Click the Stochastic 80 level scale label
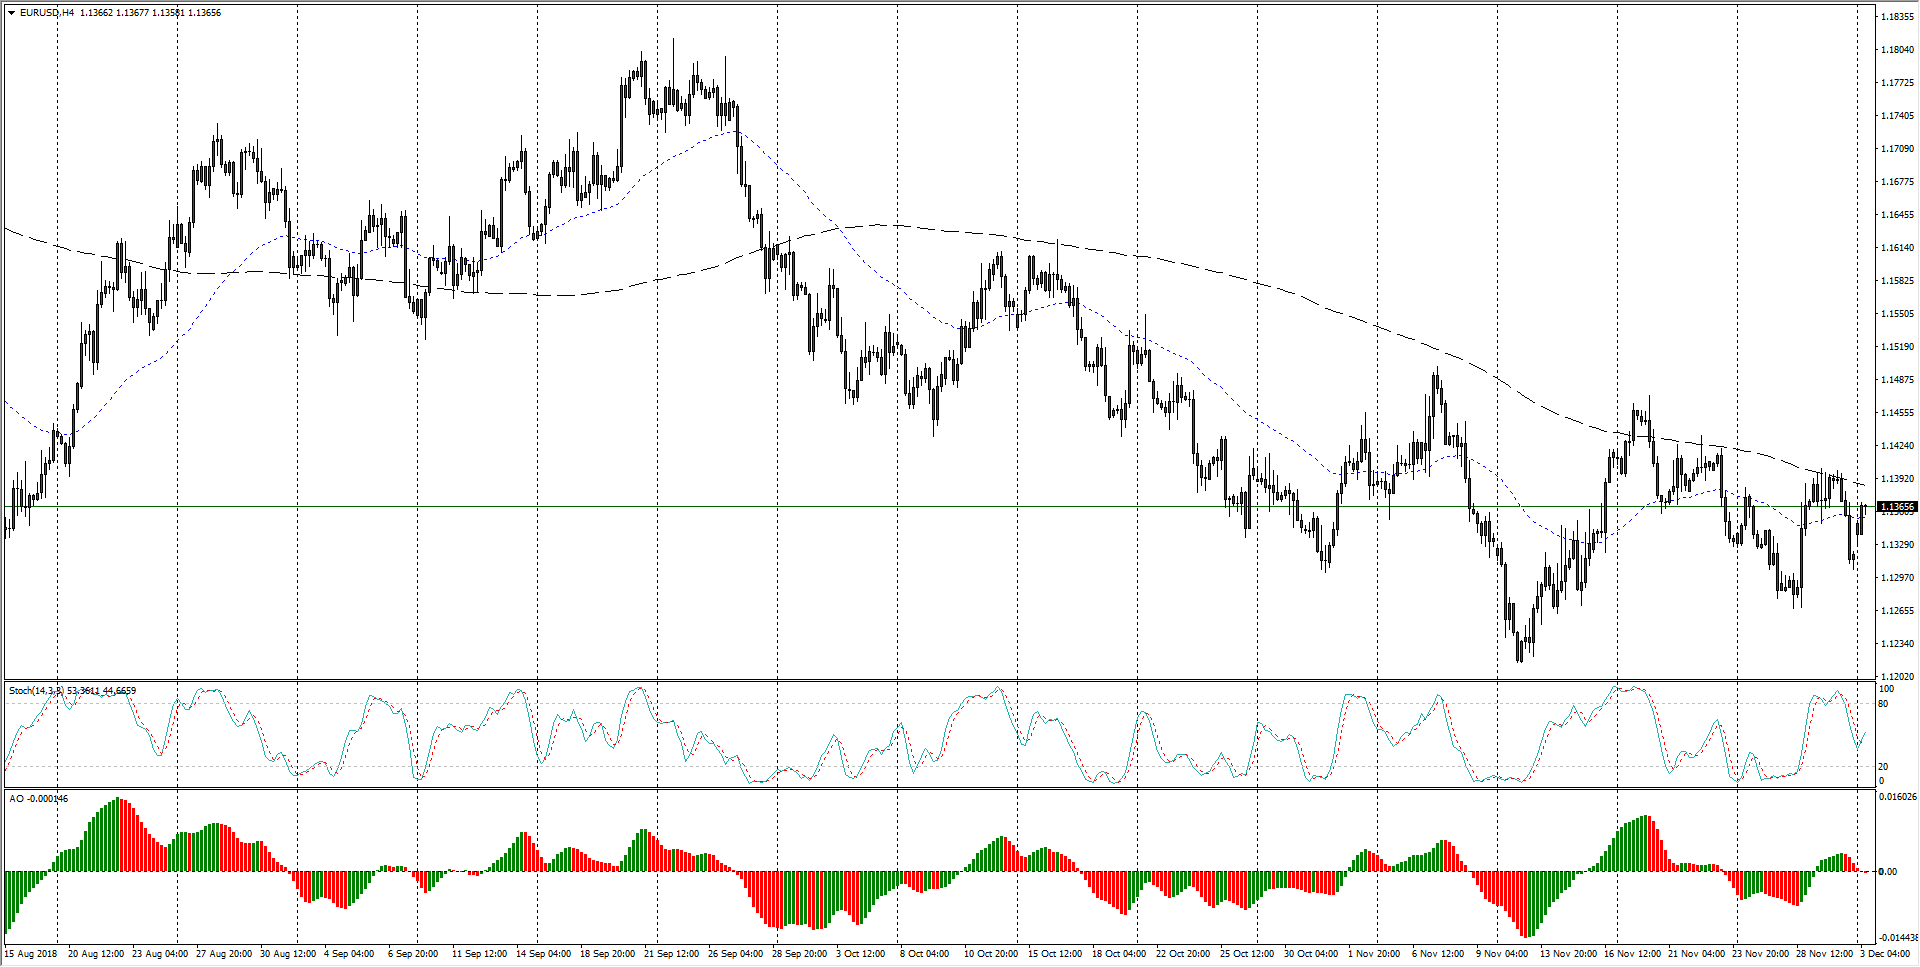This screenshot has width=1920, height=967. 1883,704
